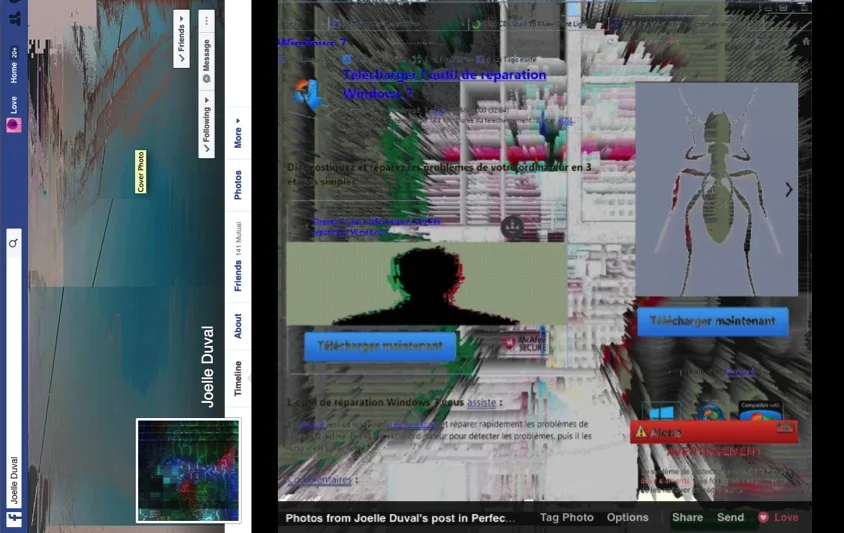Click left Télécharger maintenant button

click(380, 346)
